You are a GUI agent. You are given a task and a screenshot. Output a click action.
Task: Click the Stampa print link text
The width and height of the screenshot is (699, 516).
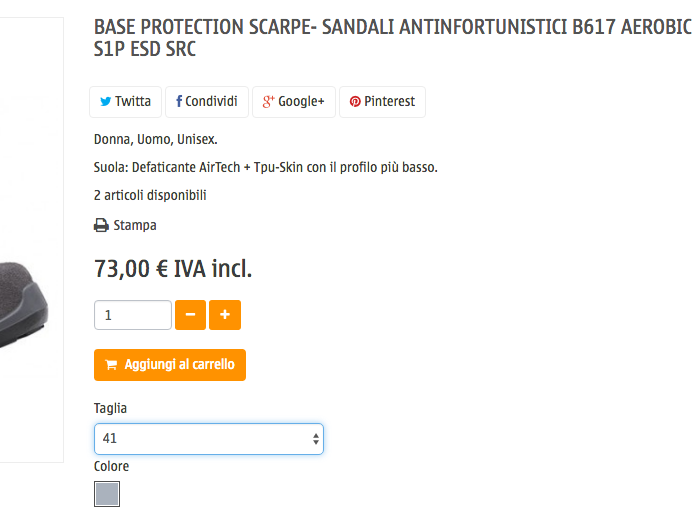[135, 225]
